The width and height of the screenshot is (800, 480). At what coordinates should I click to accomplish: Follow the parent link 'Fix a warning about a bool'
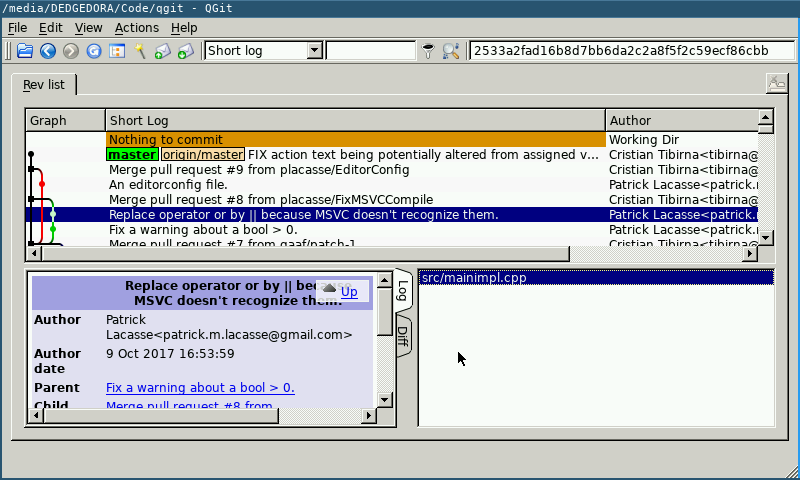coord(200,388)
